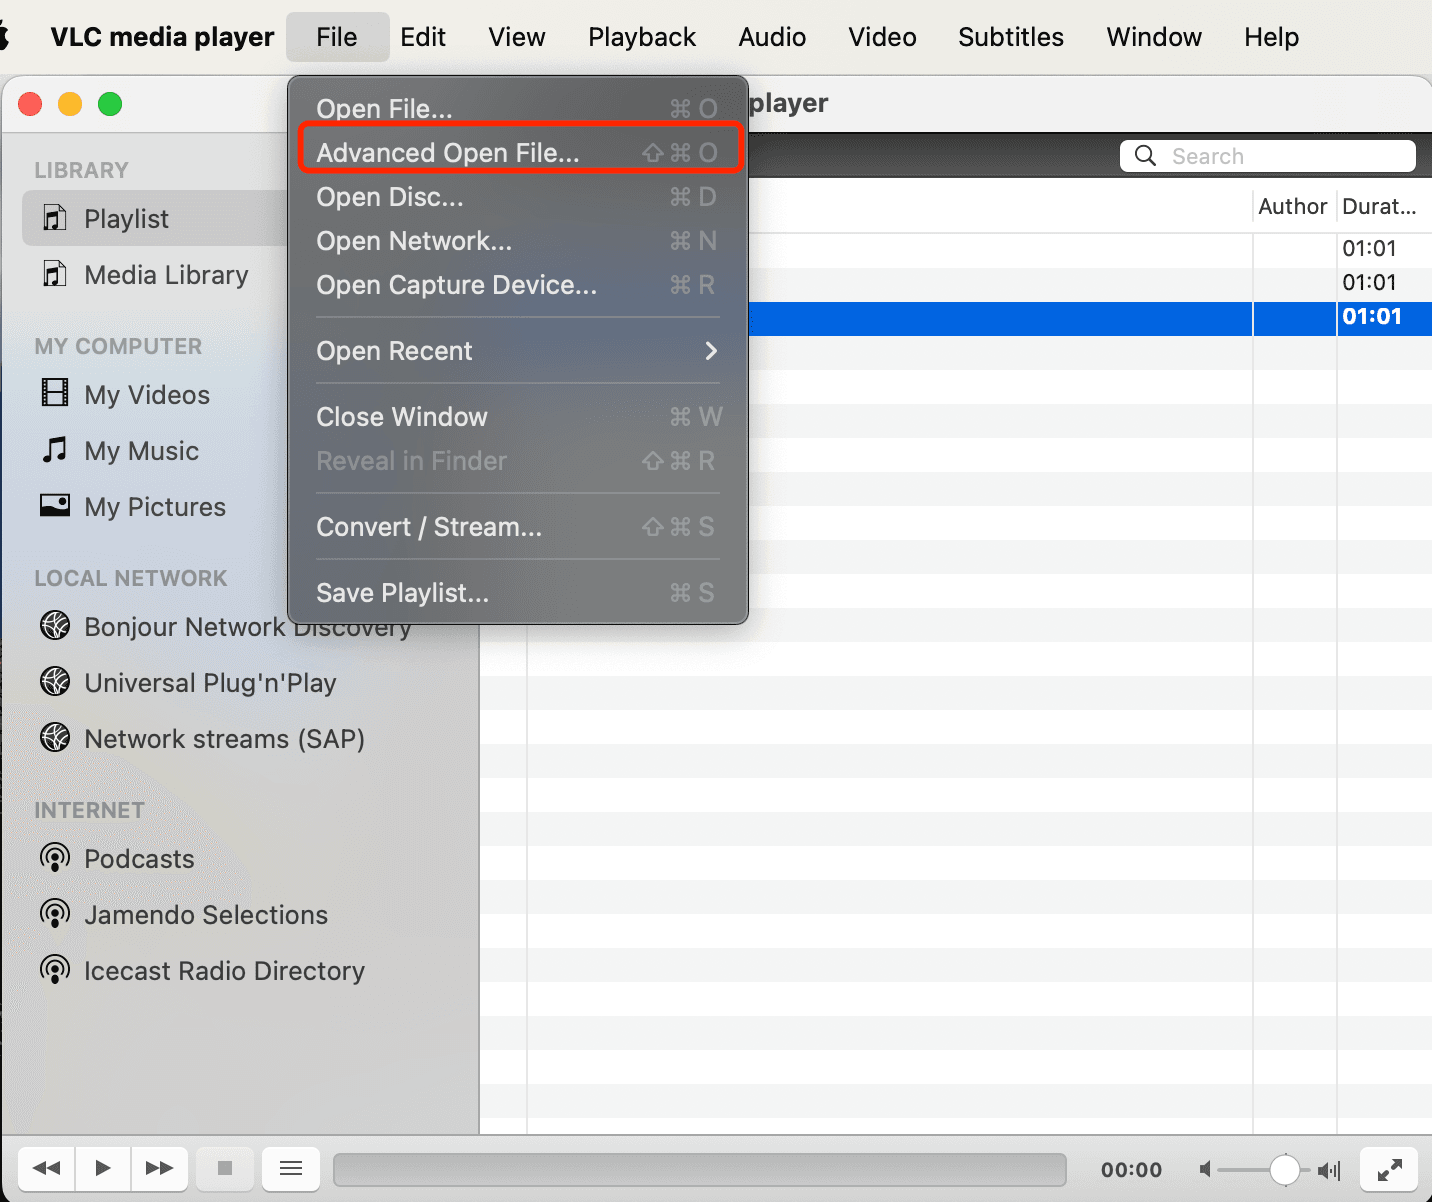
Task: Select Open Network... menu entry
Action: tap(518, 241)
